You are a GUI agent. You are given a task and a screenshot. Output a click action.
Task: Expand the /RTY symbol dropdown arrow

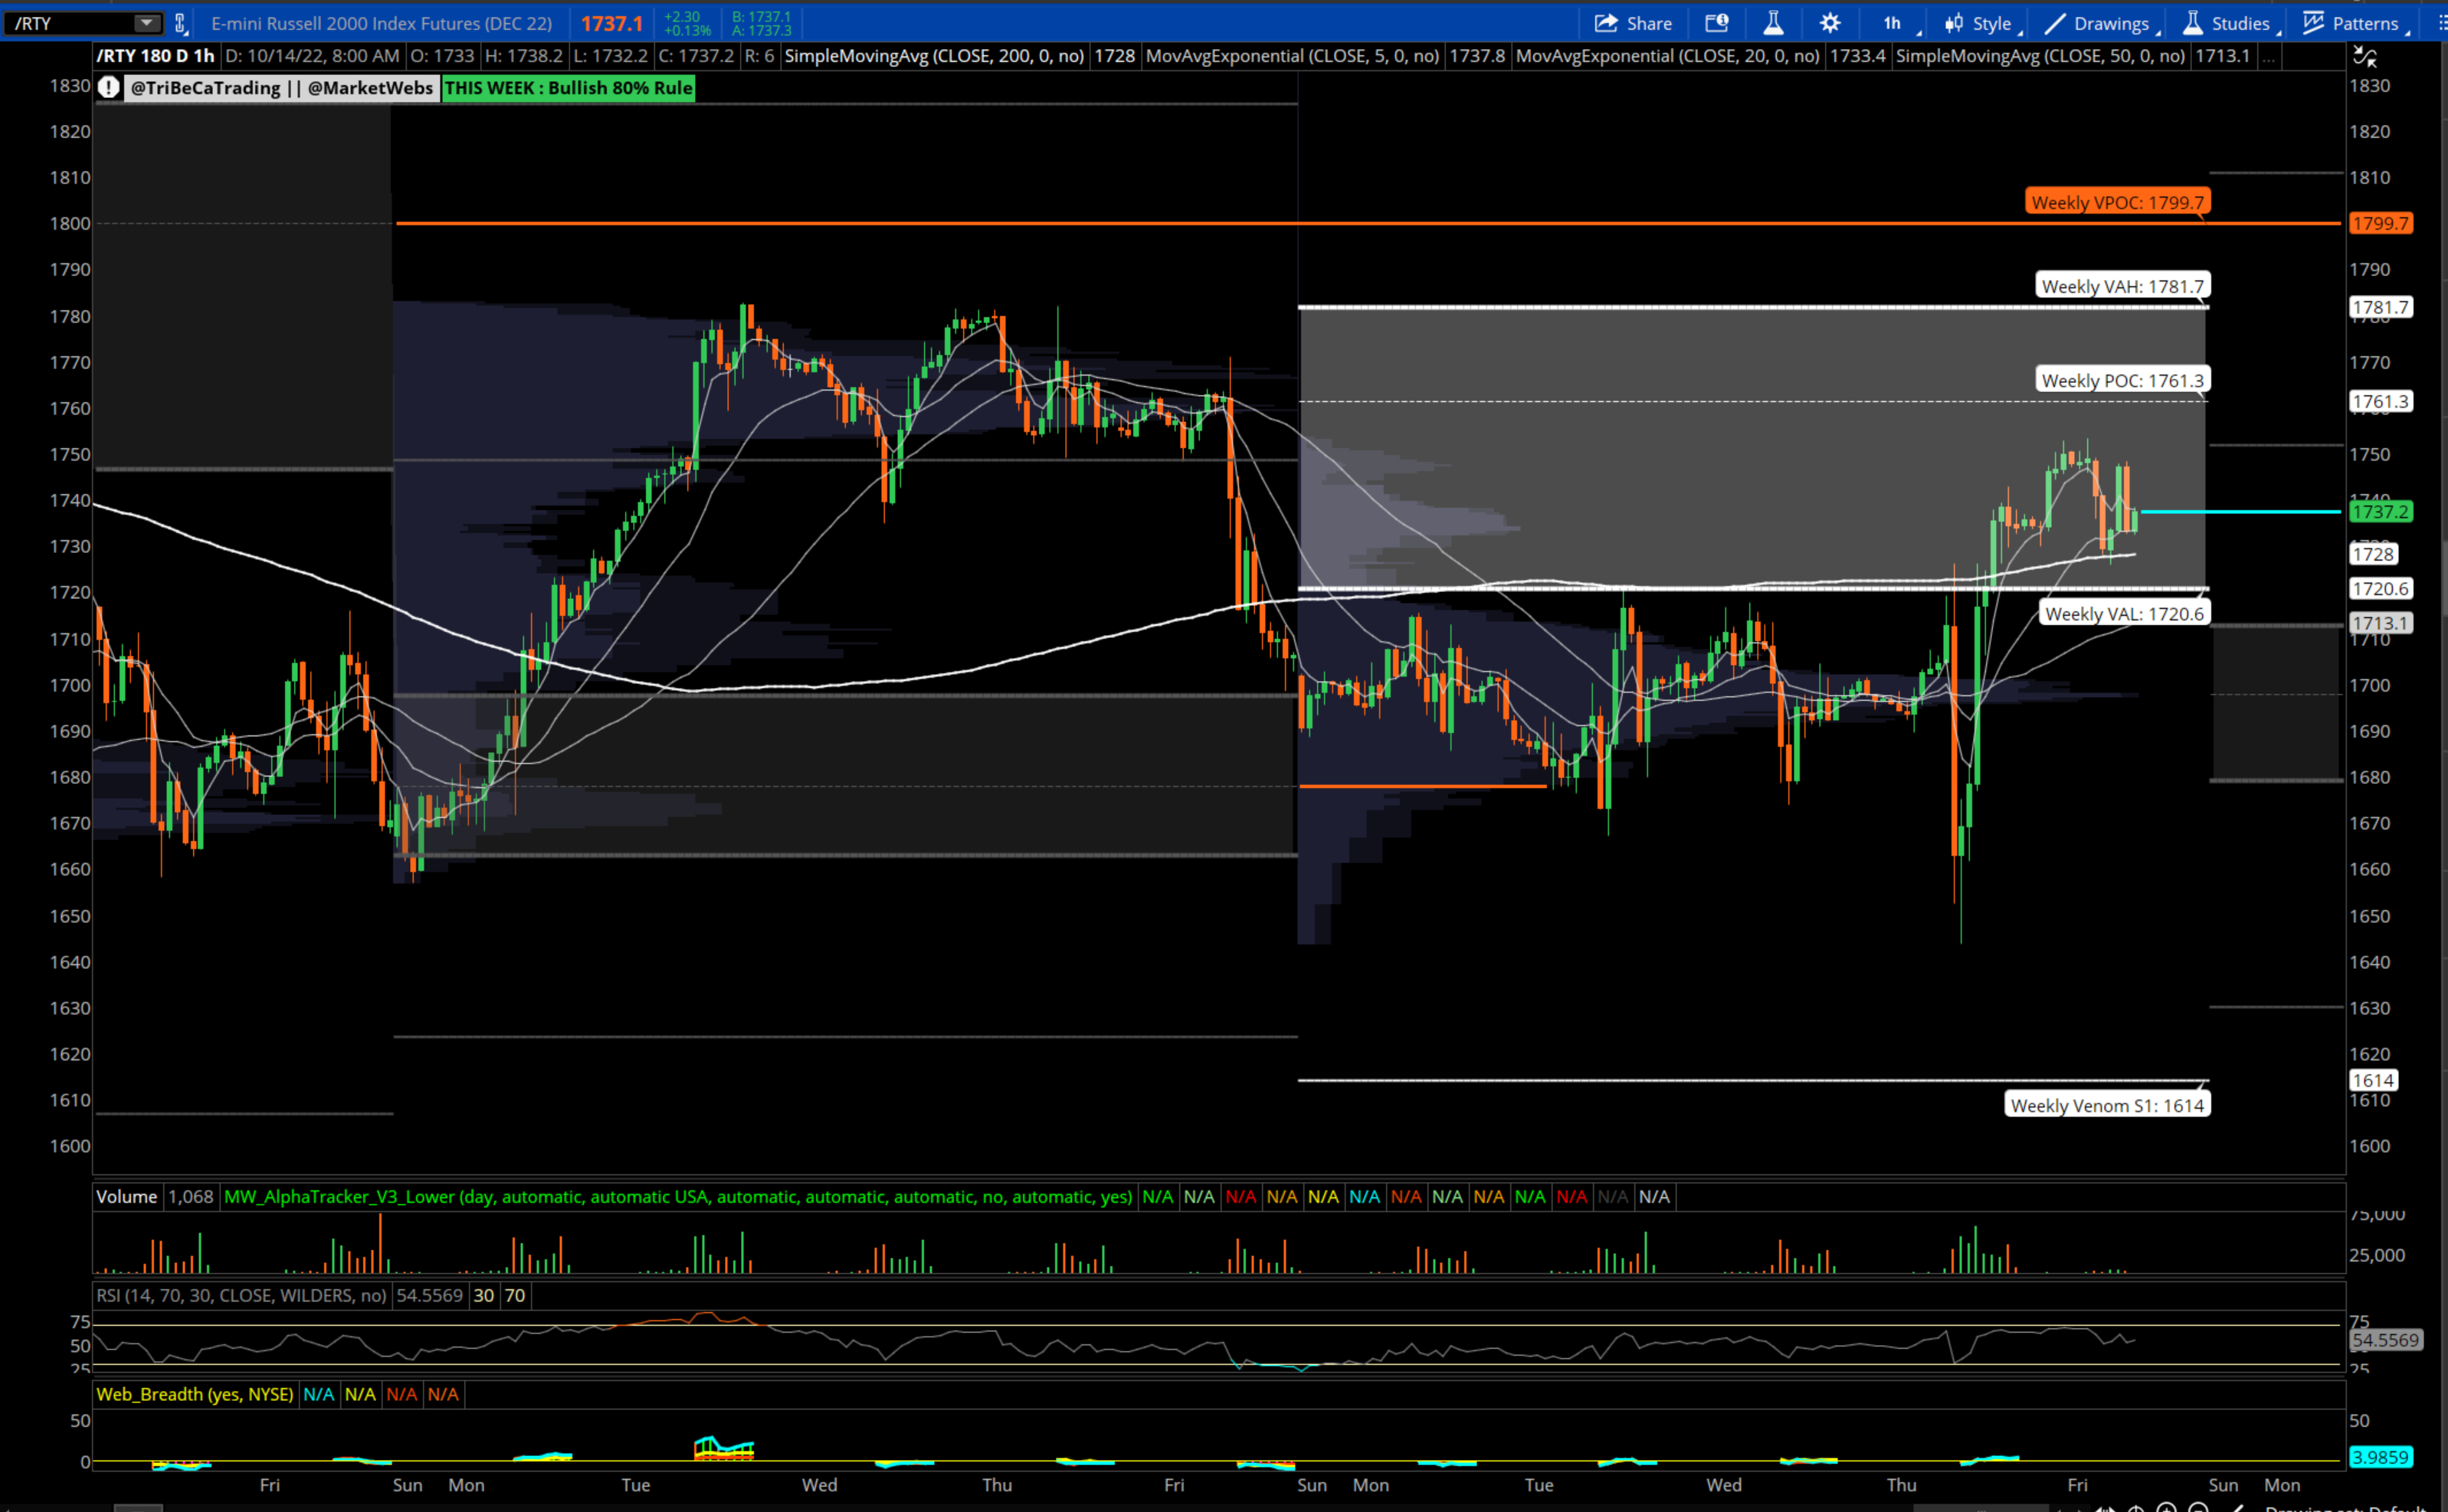point(146,23)
